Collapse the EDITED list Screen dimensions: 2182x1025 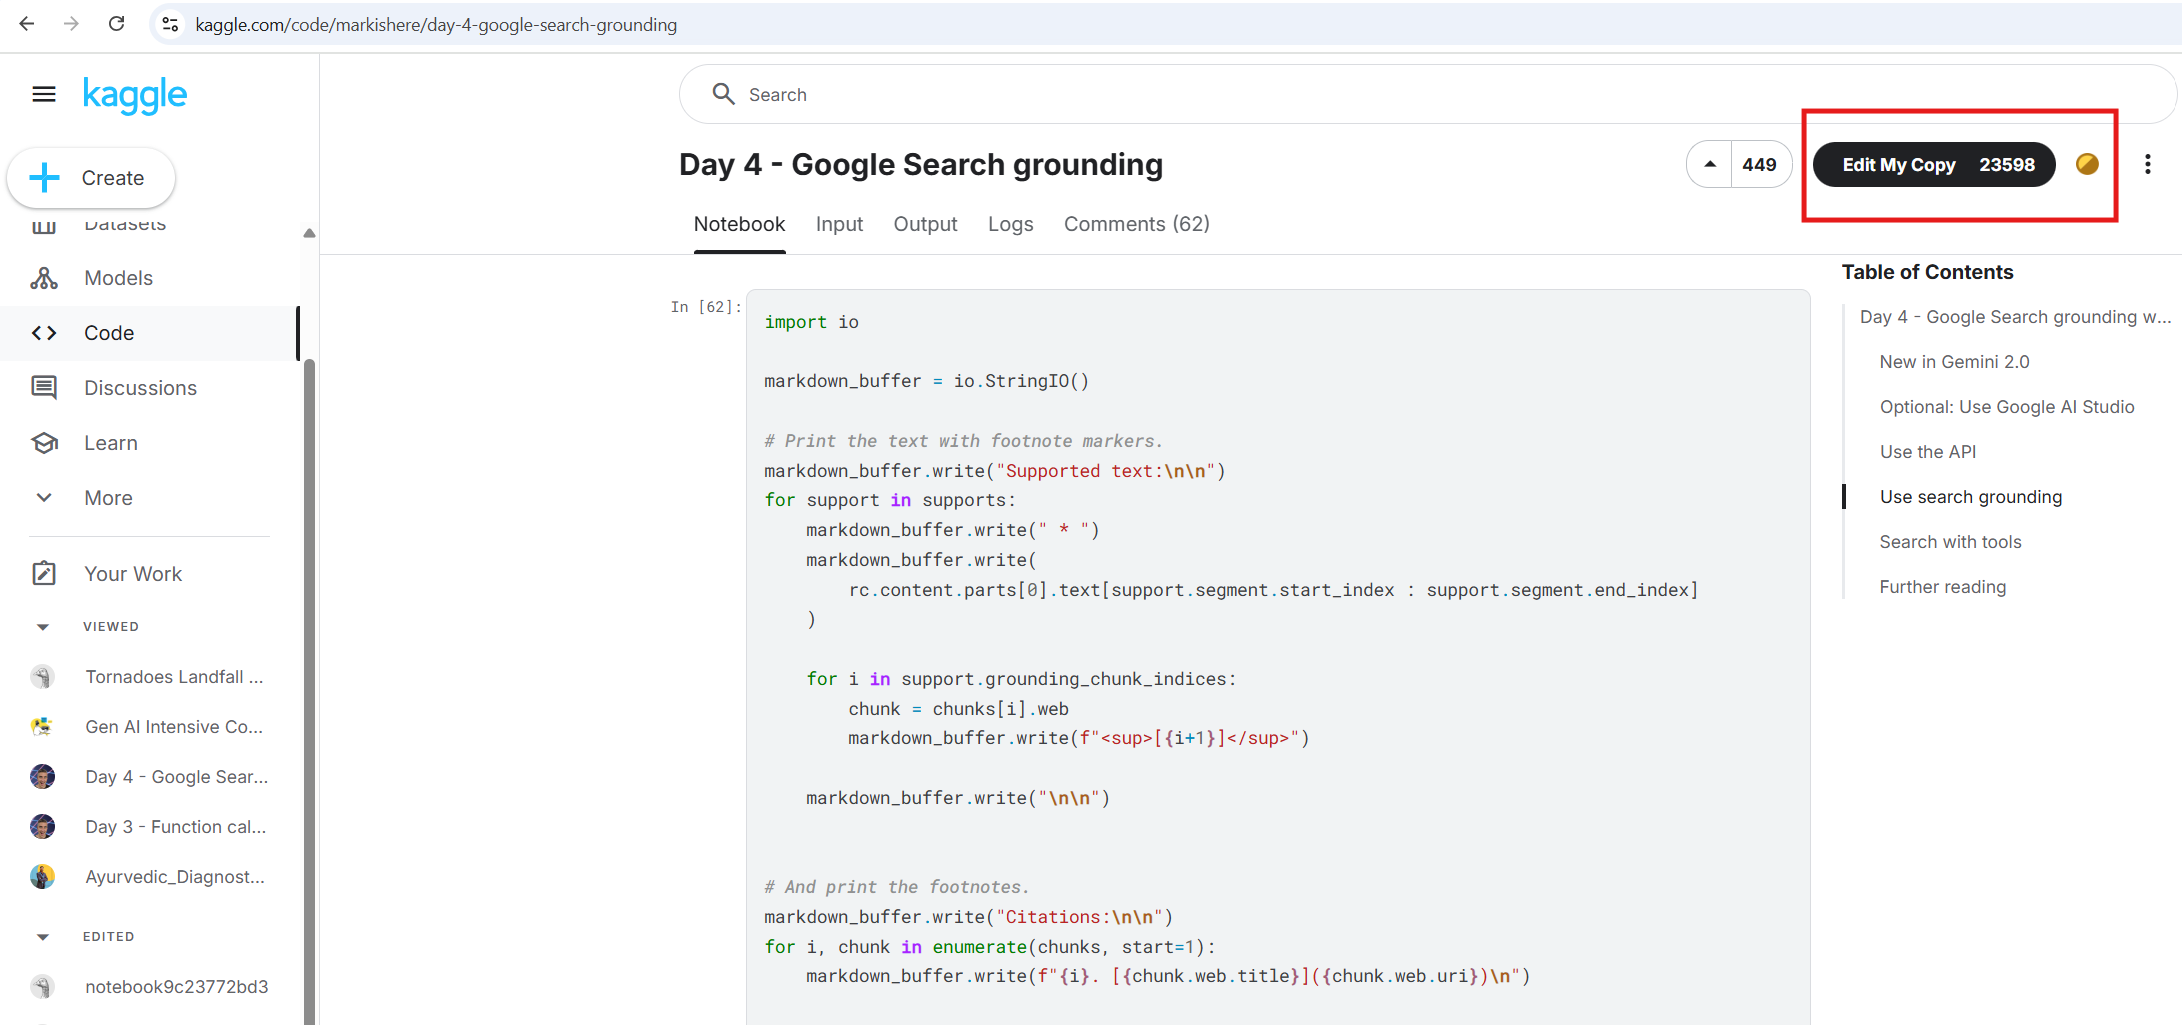point(42,937)
